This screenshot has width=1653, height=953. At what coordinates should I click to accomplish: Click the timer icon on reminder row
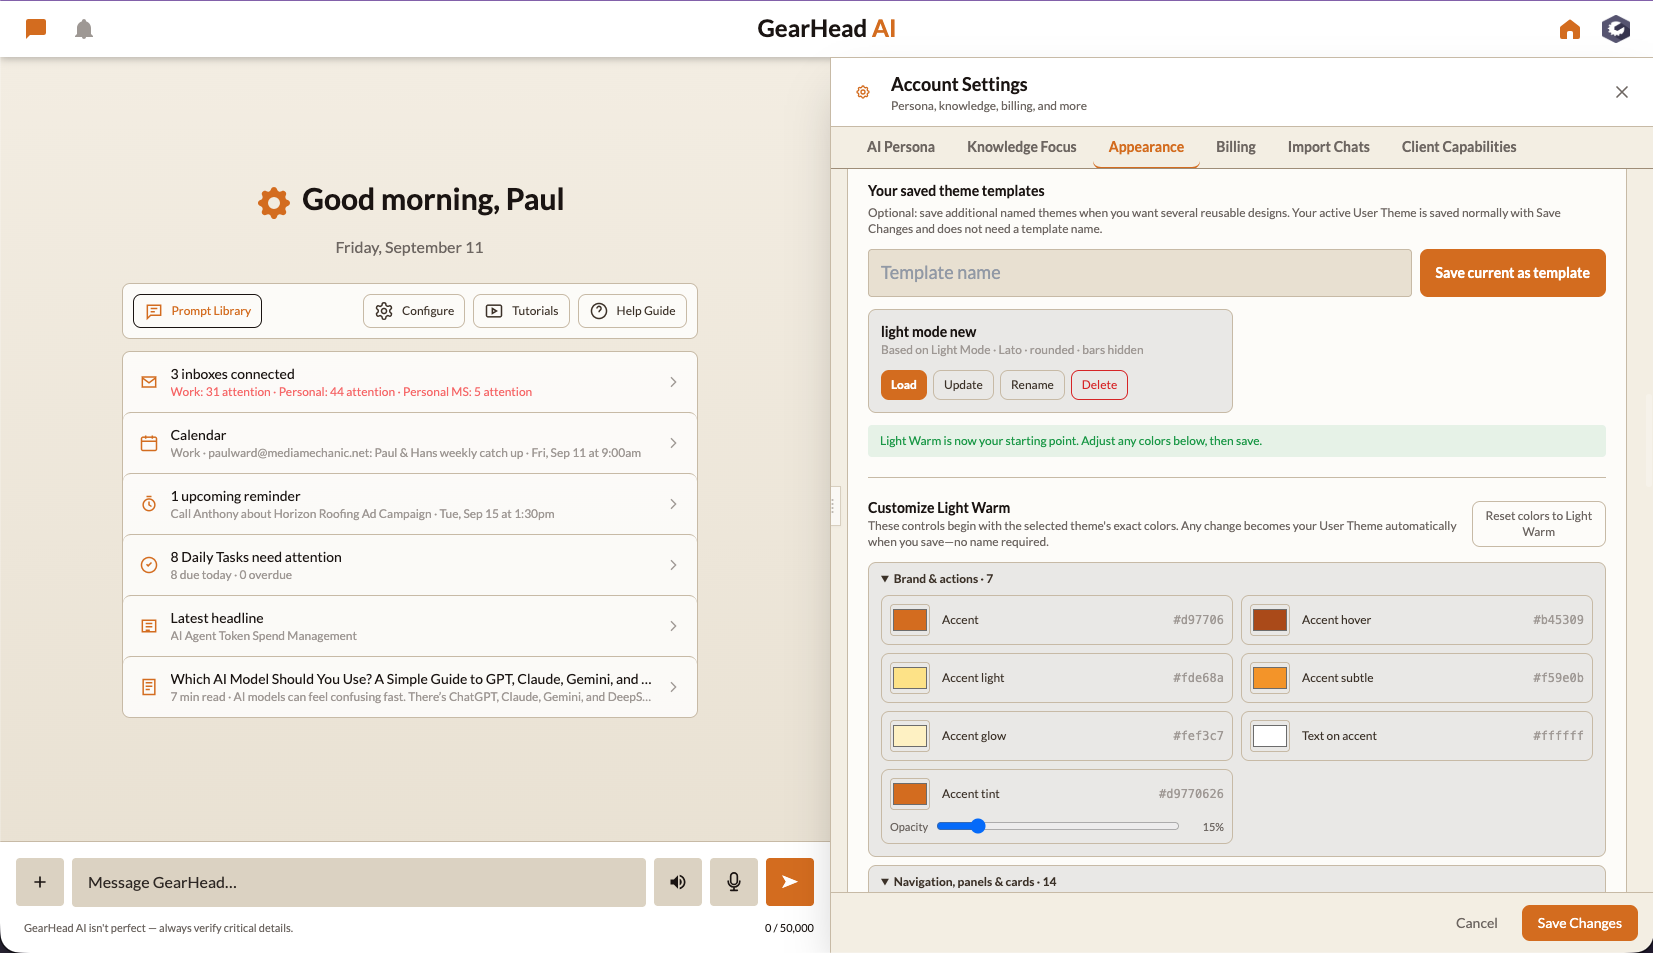149,504
